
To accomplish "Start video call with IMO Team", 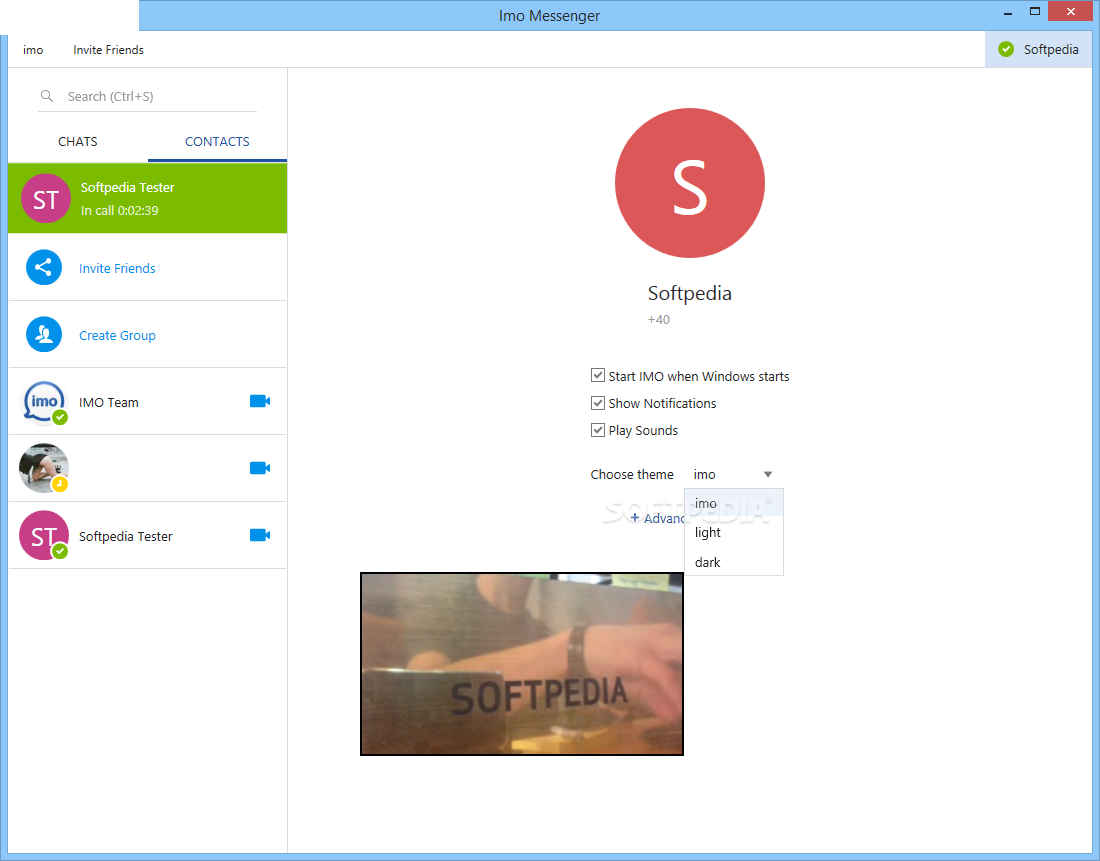I will (260, 401).
